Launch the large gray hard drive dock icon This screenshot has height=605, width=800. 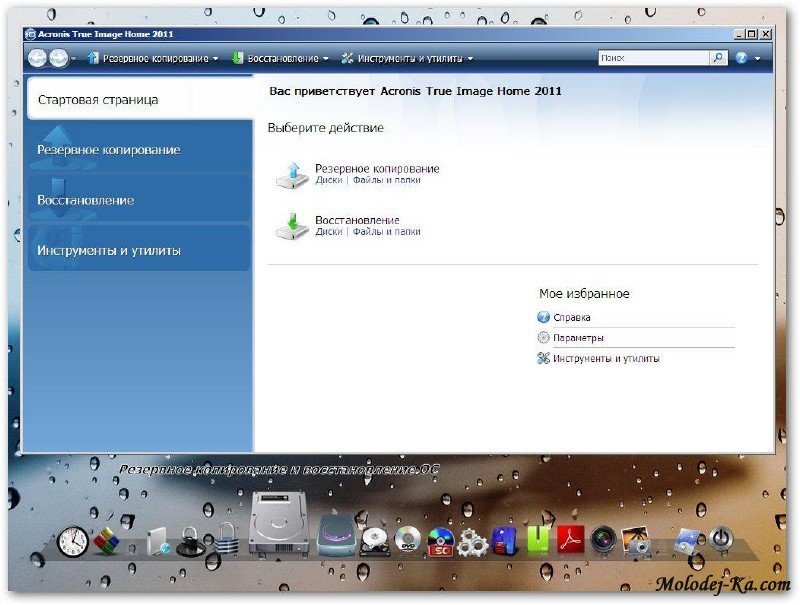pyautogui.click(x=279, y=525)
